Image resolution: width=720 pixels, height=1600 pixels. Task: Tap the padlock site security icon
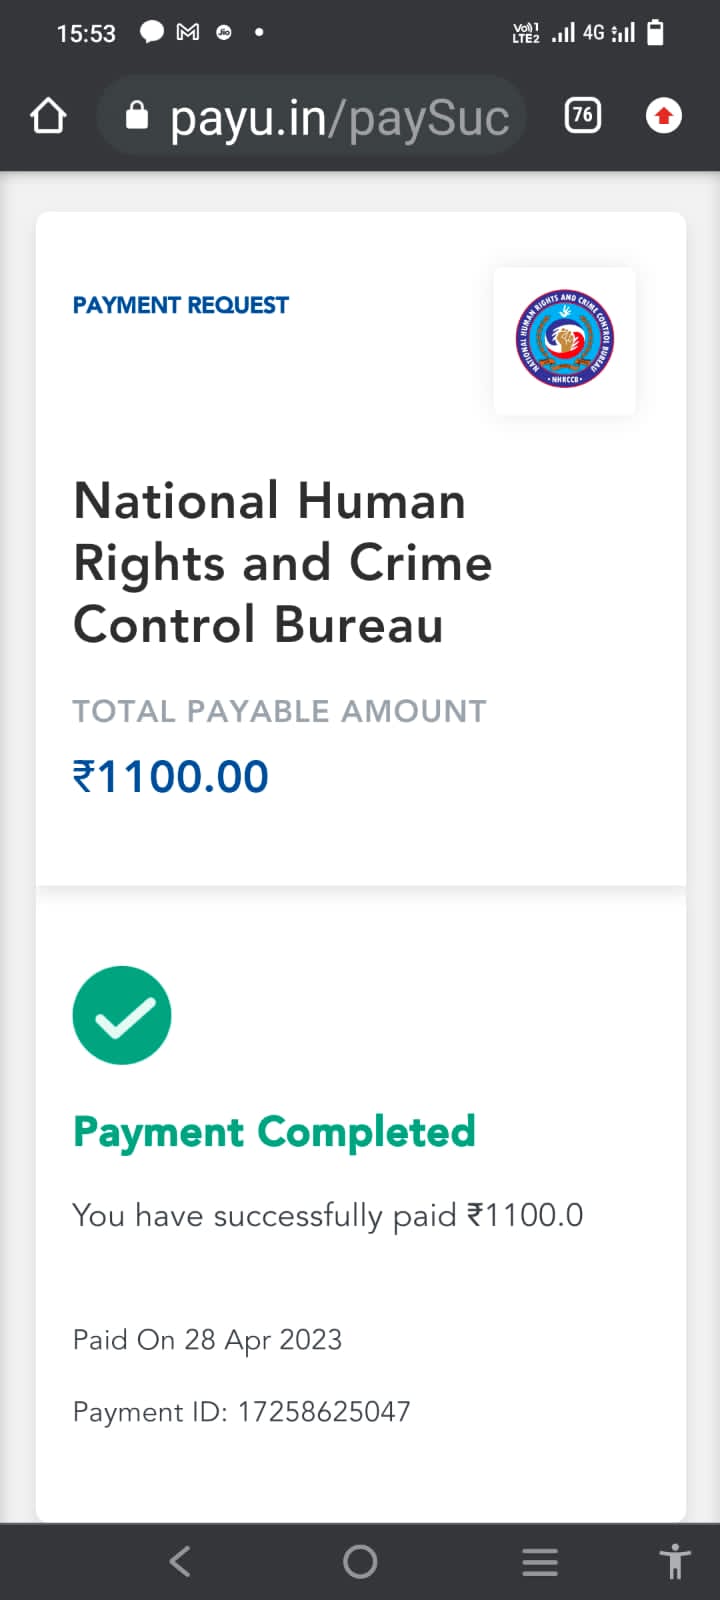pyautogui.click(x=137, y=117)
